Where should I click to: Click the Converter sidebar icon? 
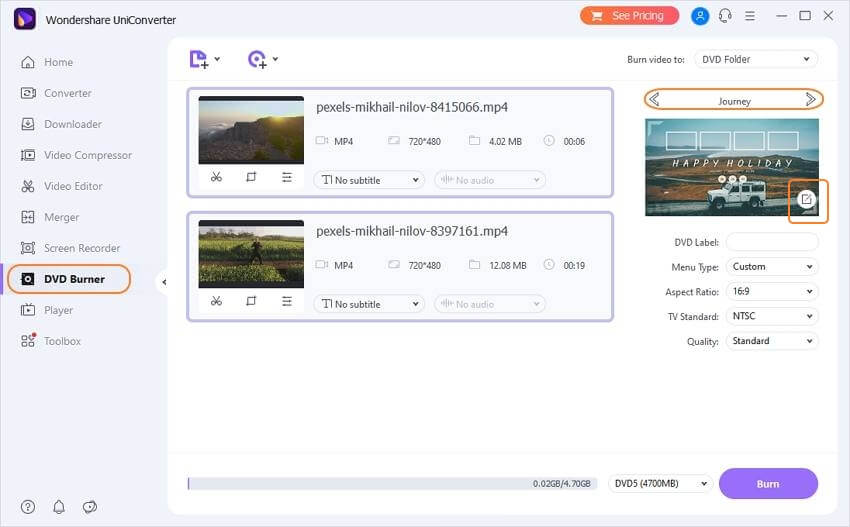[28, 93]
